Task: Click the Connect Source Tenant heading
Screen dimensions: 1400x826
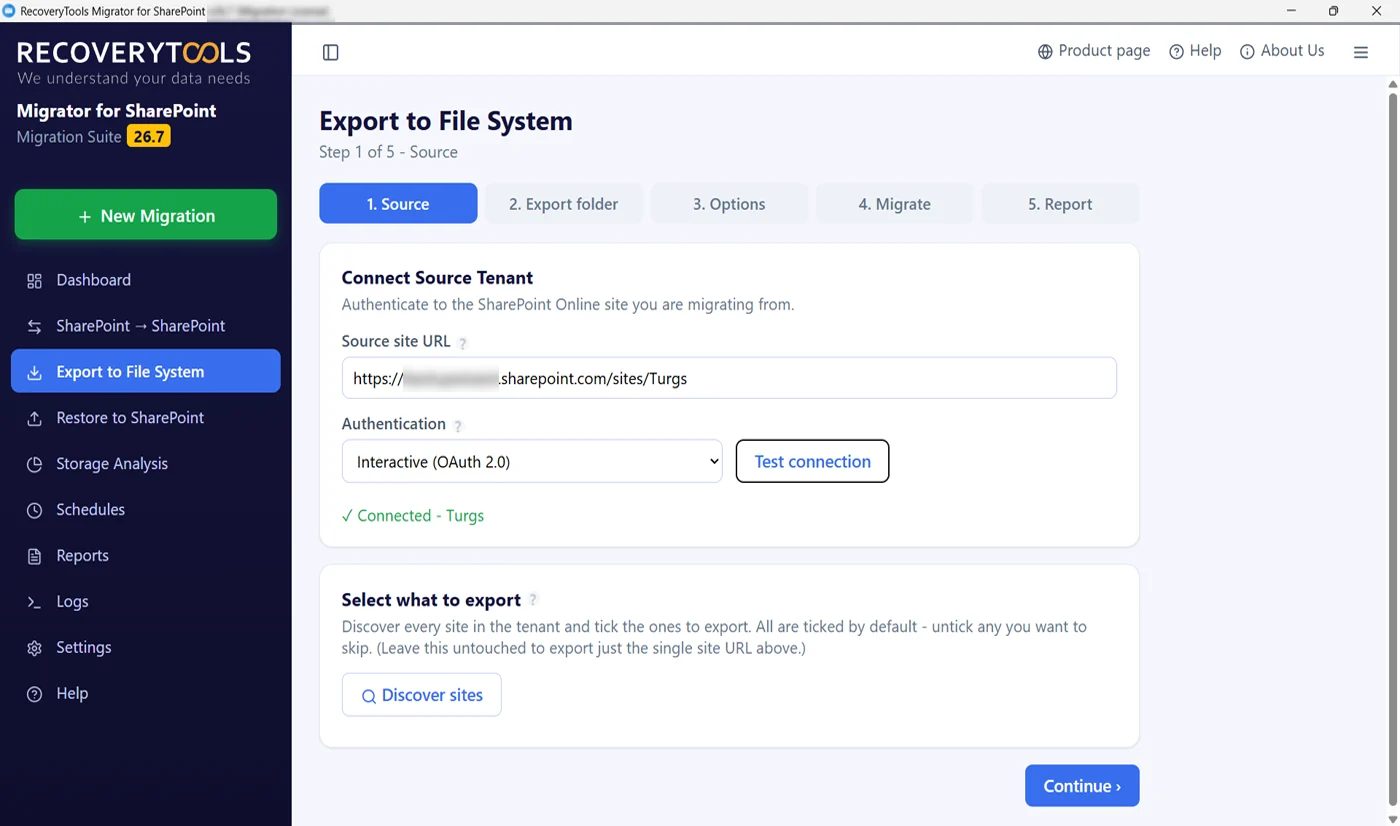Action: [438, 278]
